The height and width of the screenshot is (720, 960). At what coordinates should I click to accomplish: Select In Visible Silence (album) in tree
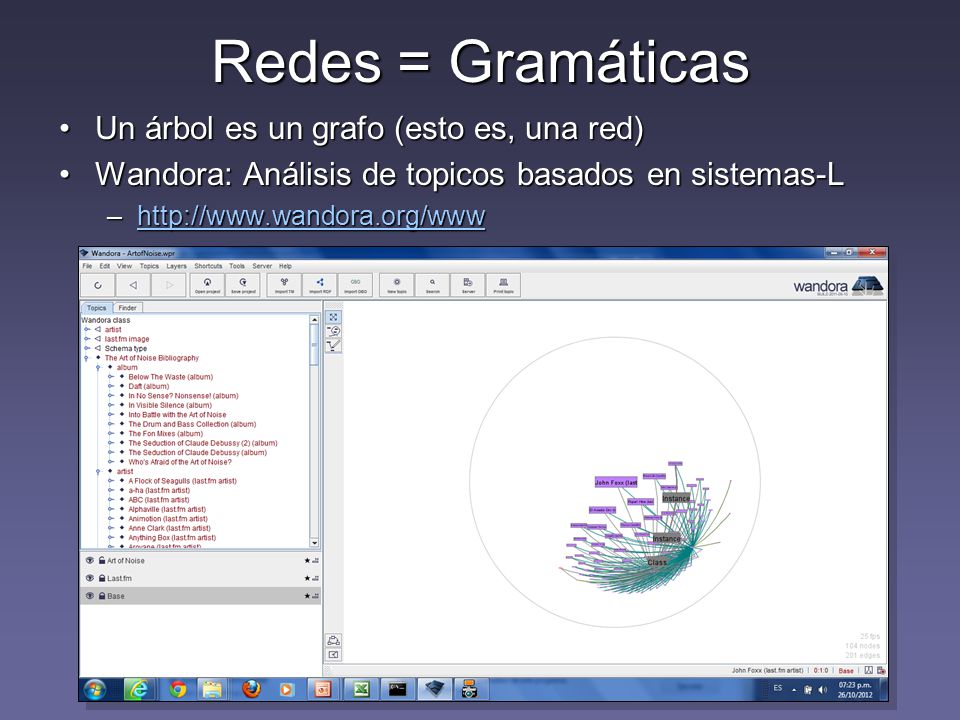tap(170, 405)
